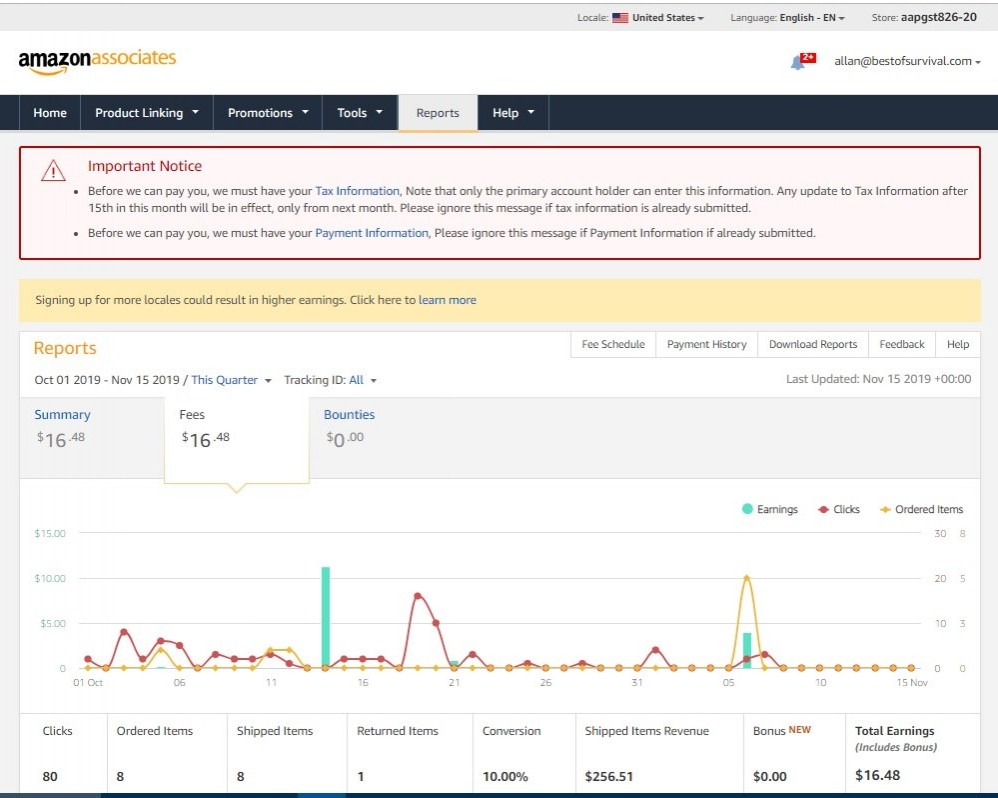998x798 pixels.
Task: Click Download Reports
Action: [x=813, y=344]
